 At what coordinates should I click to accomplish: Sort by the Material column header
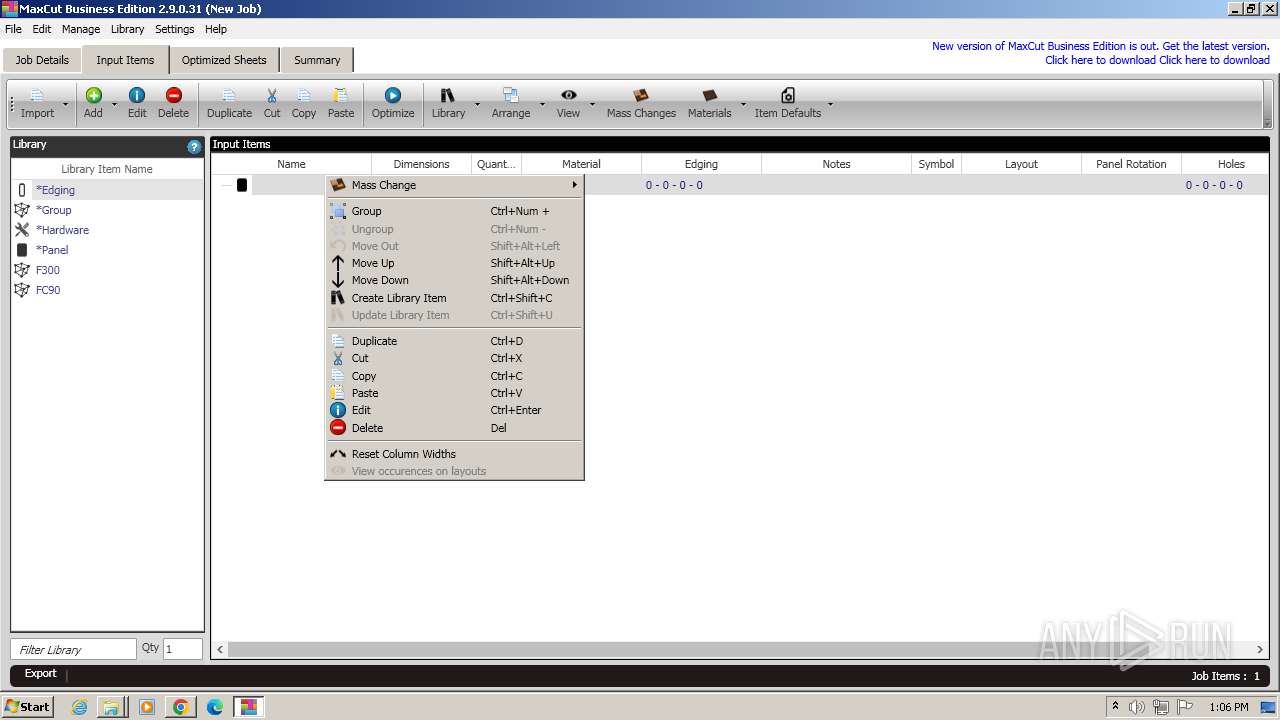point(581,164)
